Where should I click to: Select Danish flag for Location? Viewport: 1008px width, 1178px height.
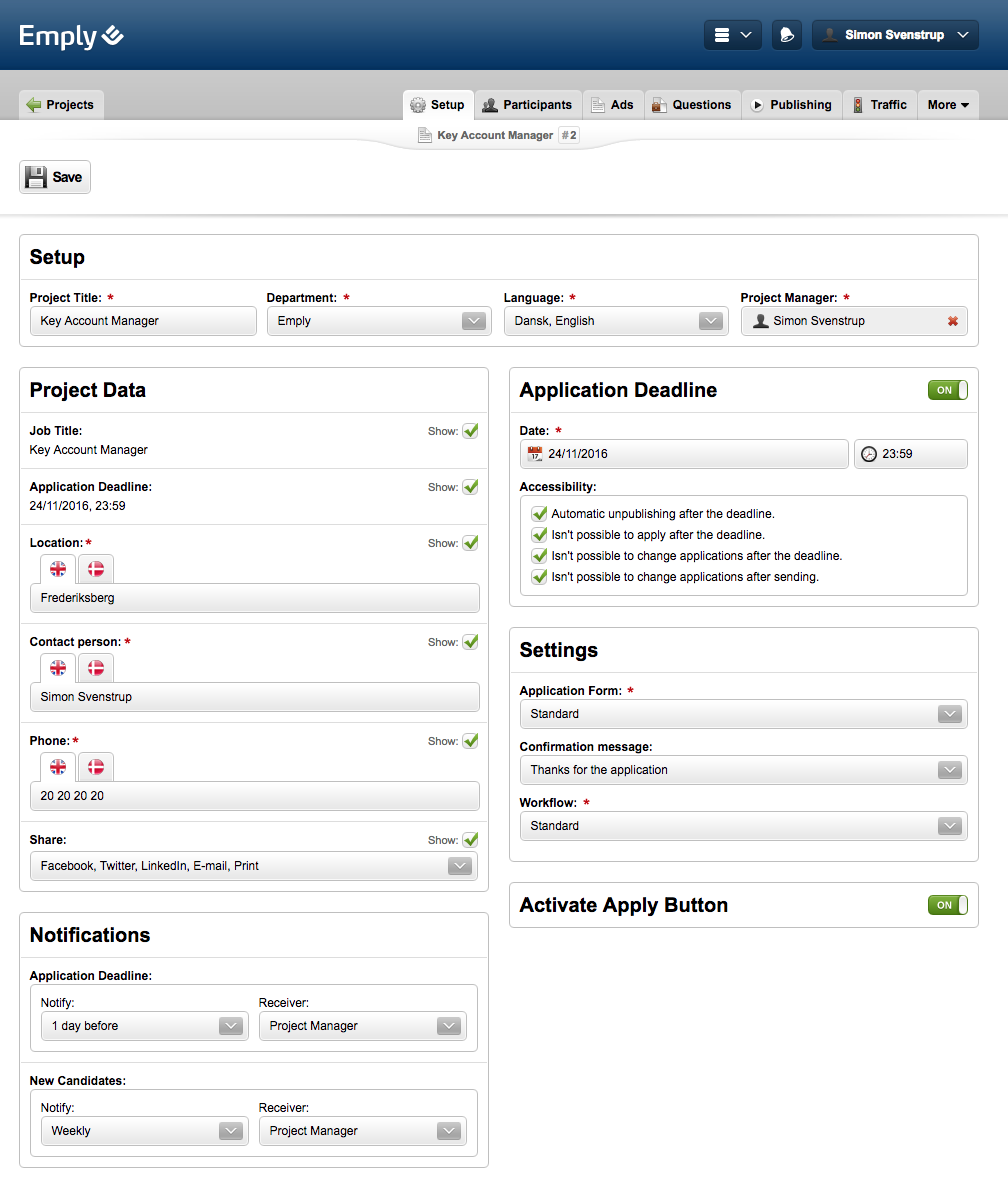pos(95,569)
